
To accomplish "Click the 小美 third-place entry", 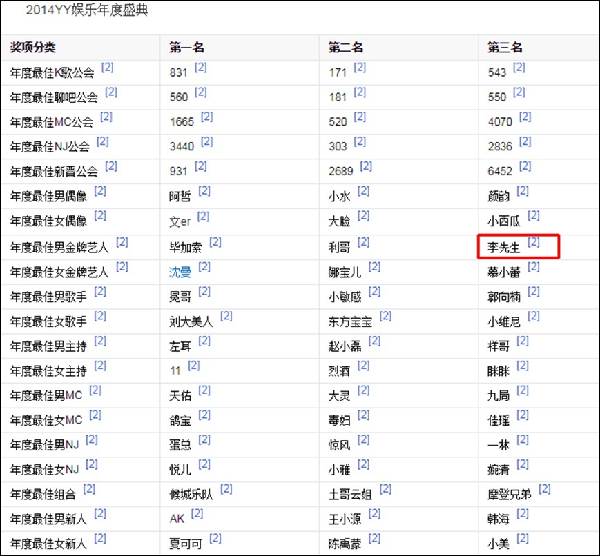I will pos(498,544).
